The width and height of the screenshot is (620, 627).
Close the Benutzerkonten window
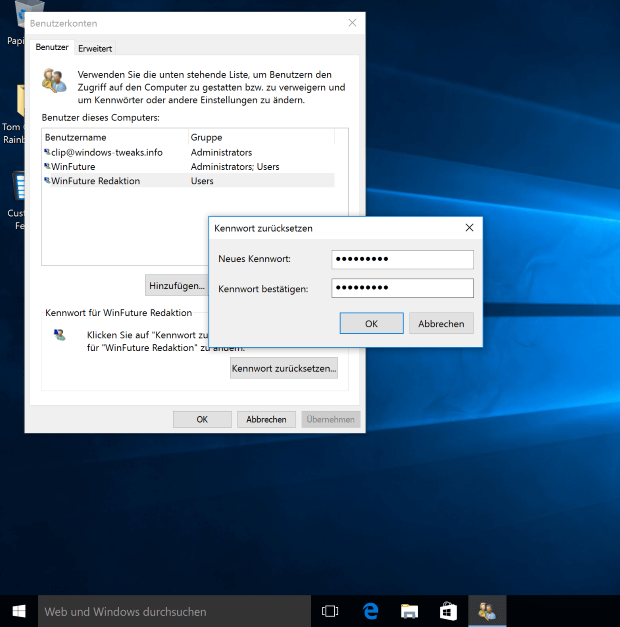pos(352,23)
